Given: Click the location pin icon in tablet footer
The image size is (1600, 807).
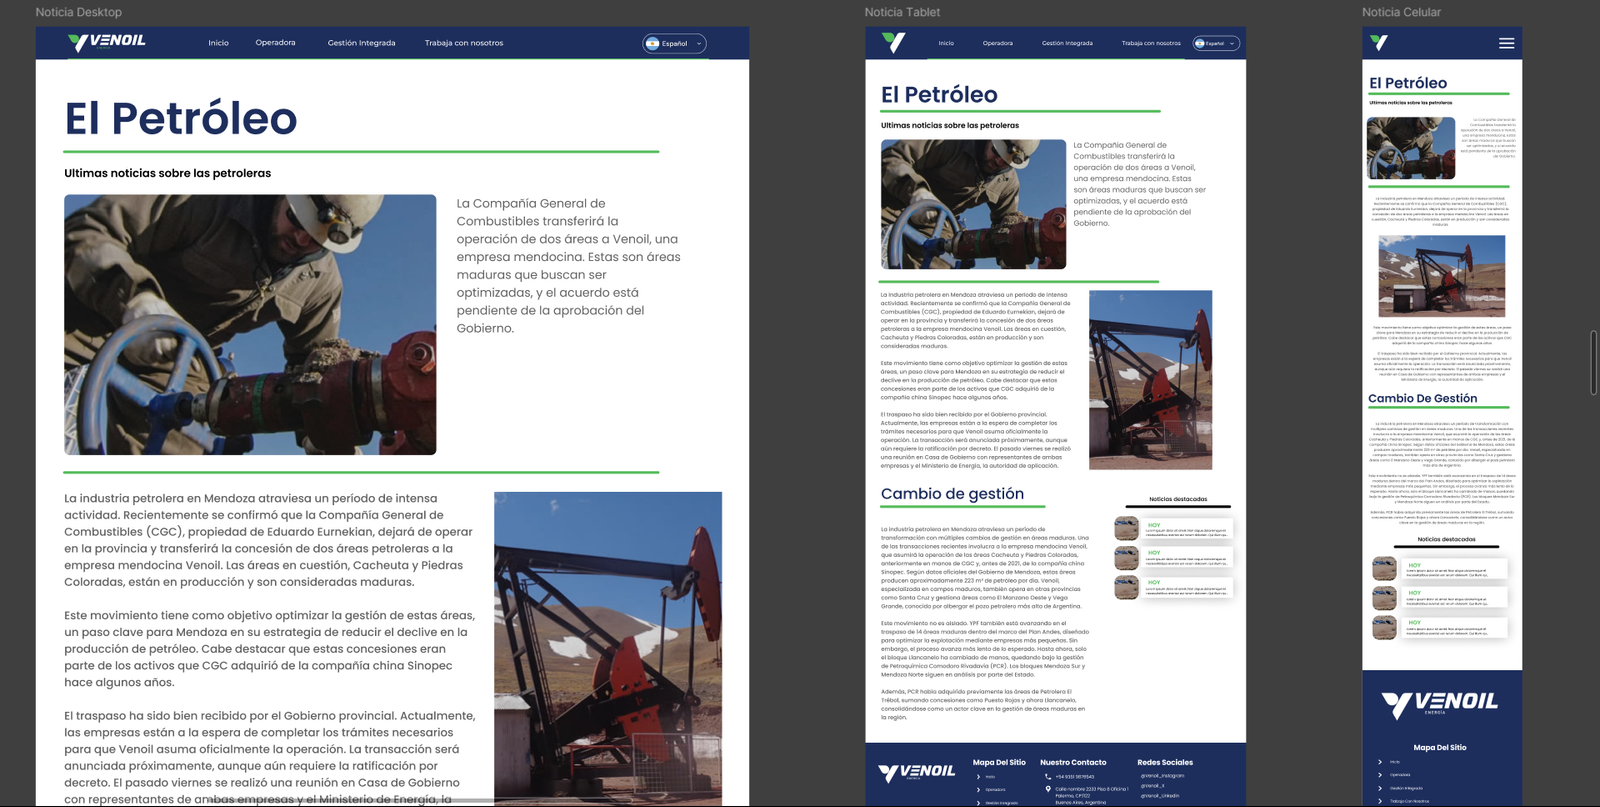Looking at the screenshot, I should click(1047, 789).
